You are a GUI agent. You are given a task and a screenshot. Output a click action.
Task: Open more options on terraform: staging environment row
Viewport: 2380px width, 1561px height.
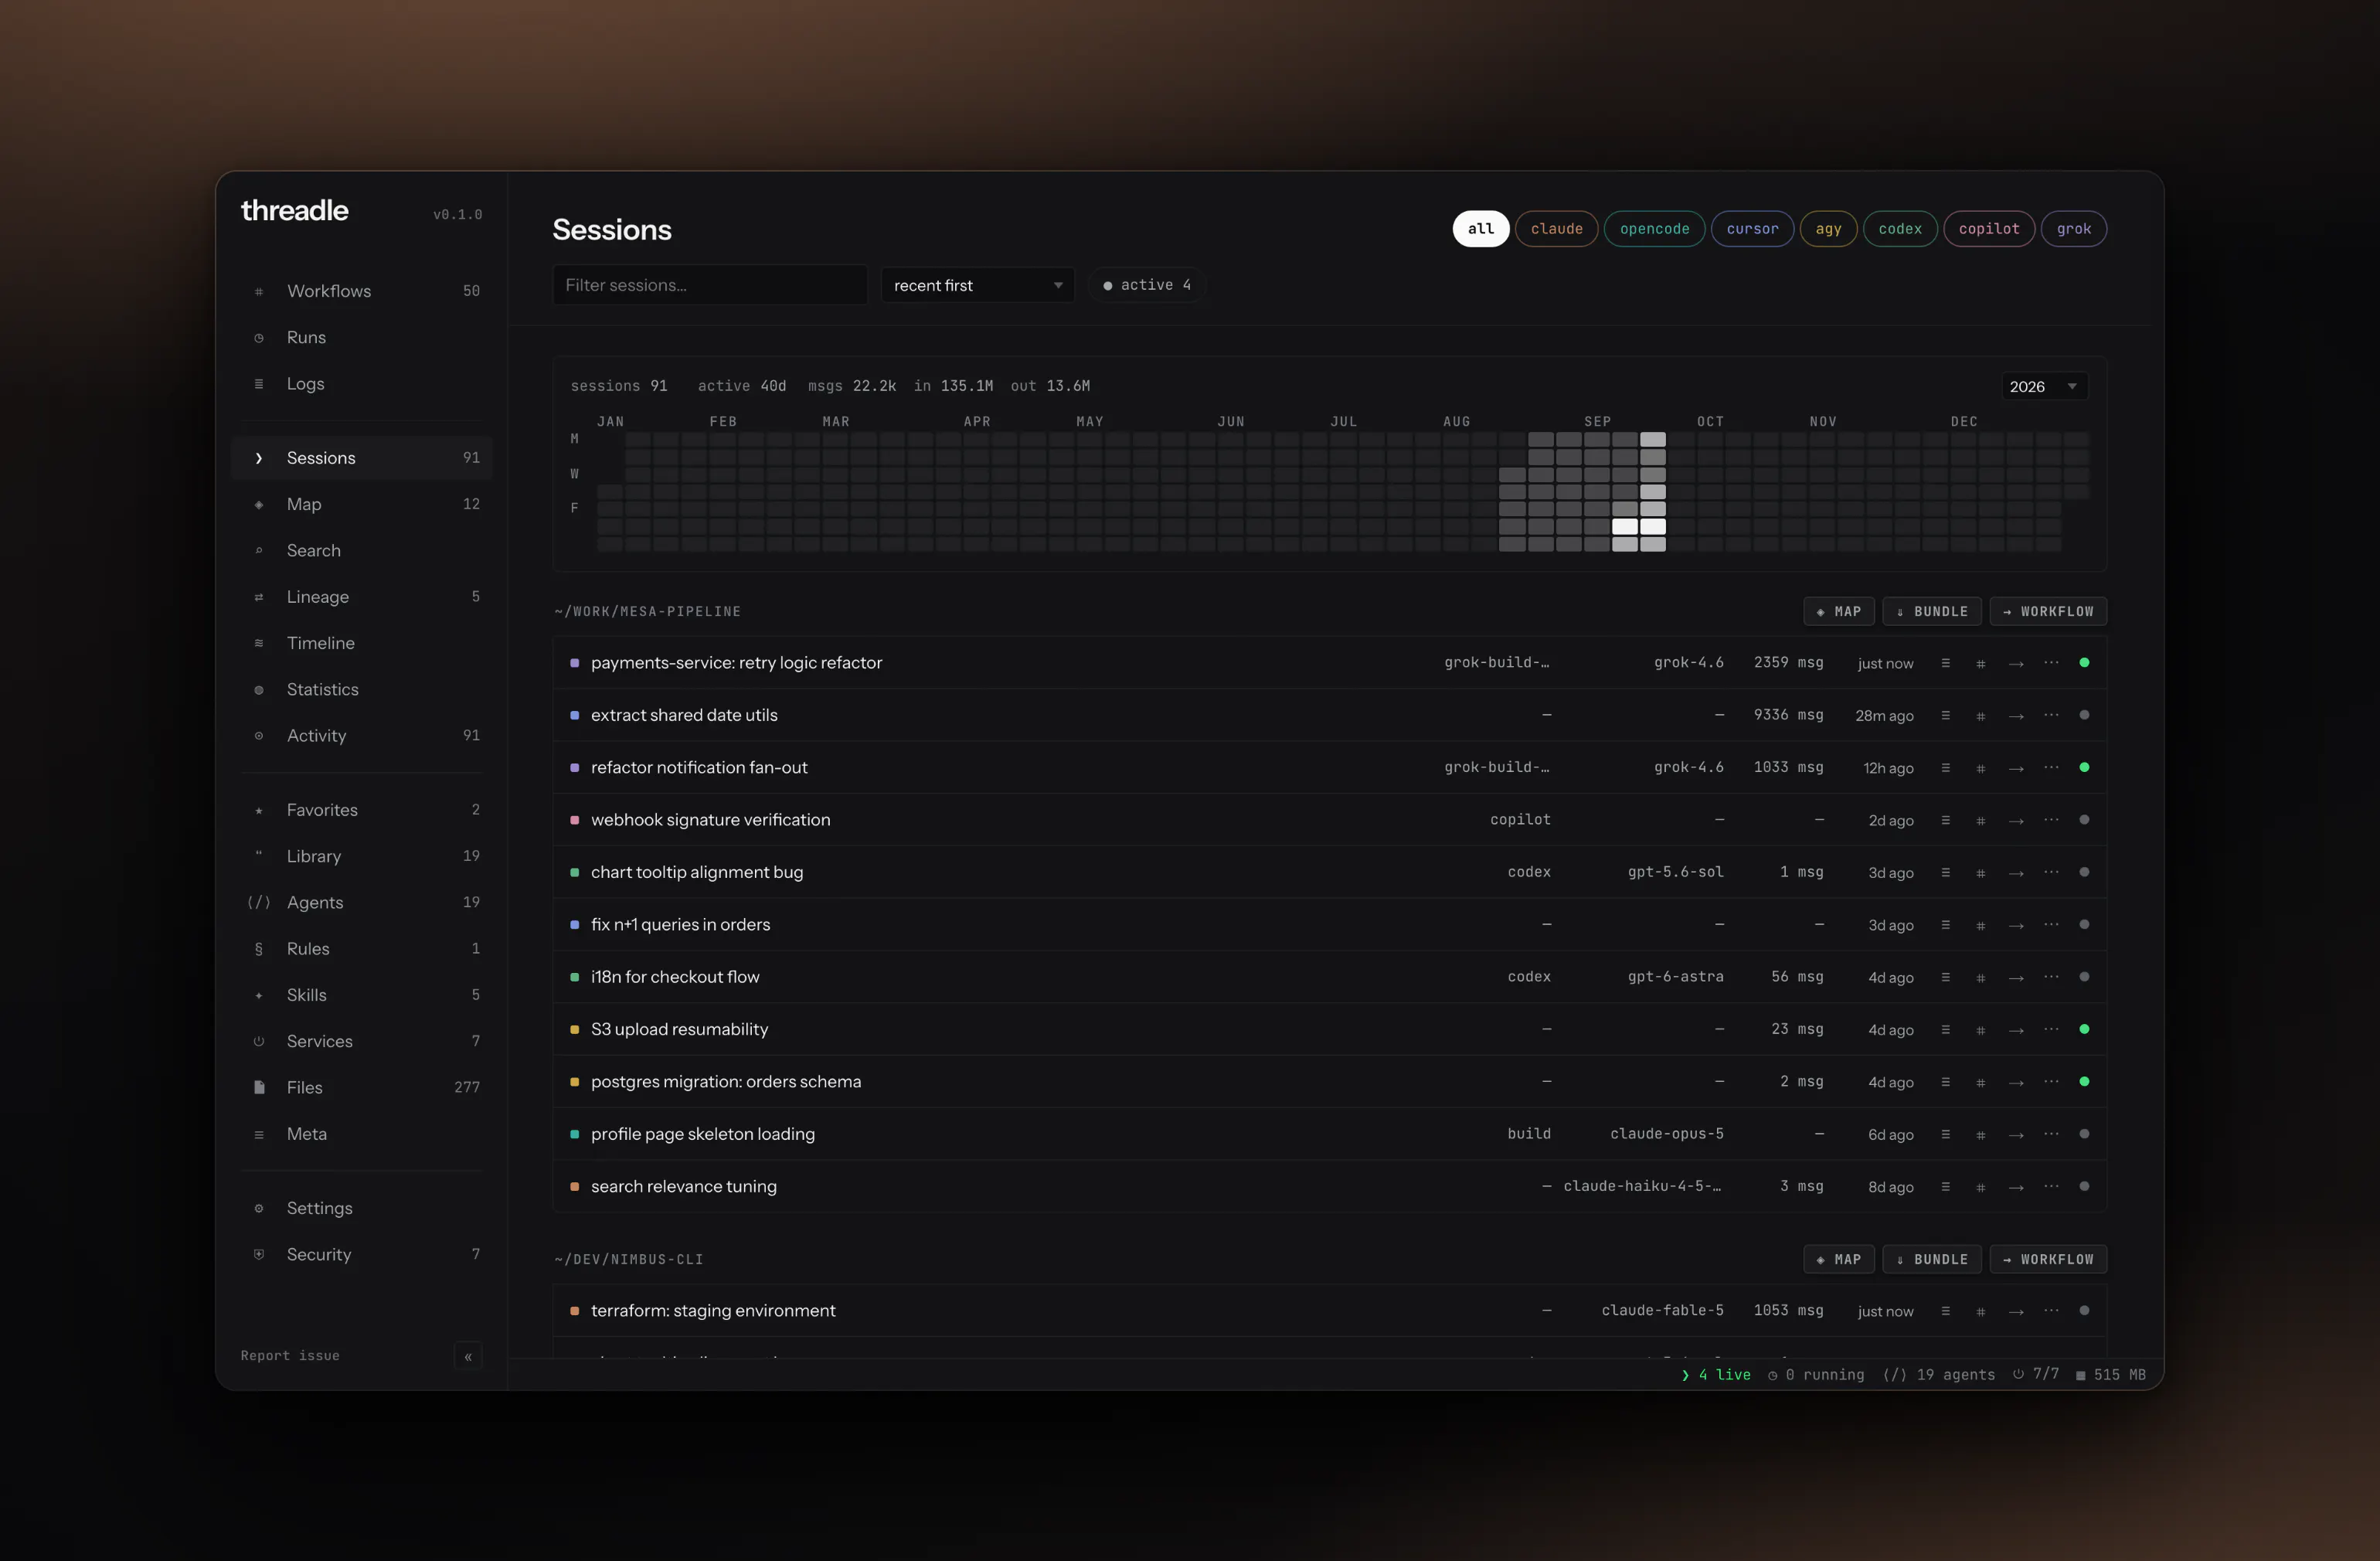click(x=2051, y=1310)
